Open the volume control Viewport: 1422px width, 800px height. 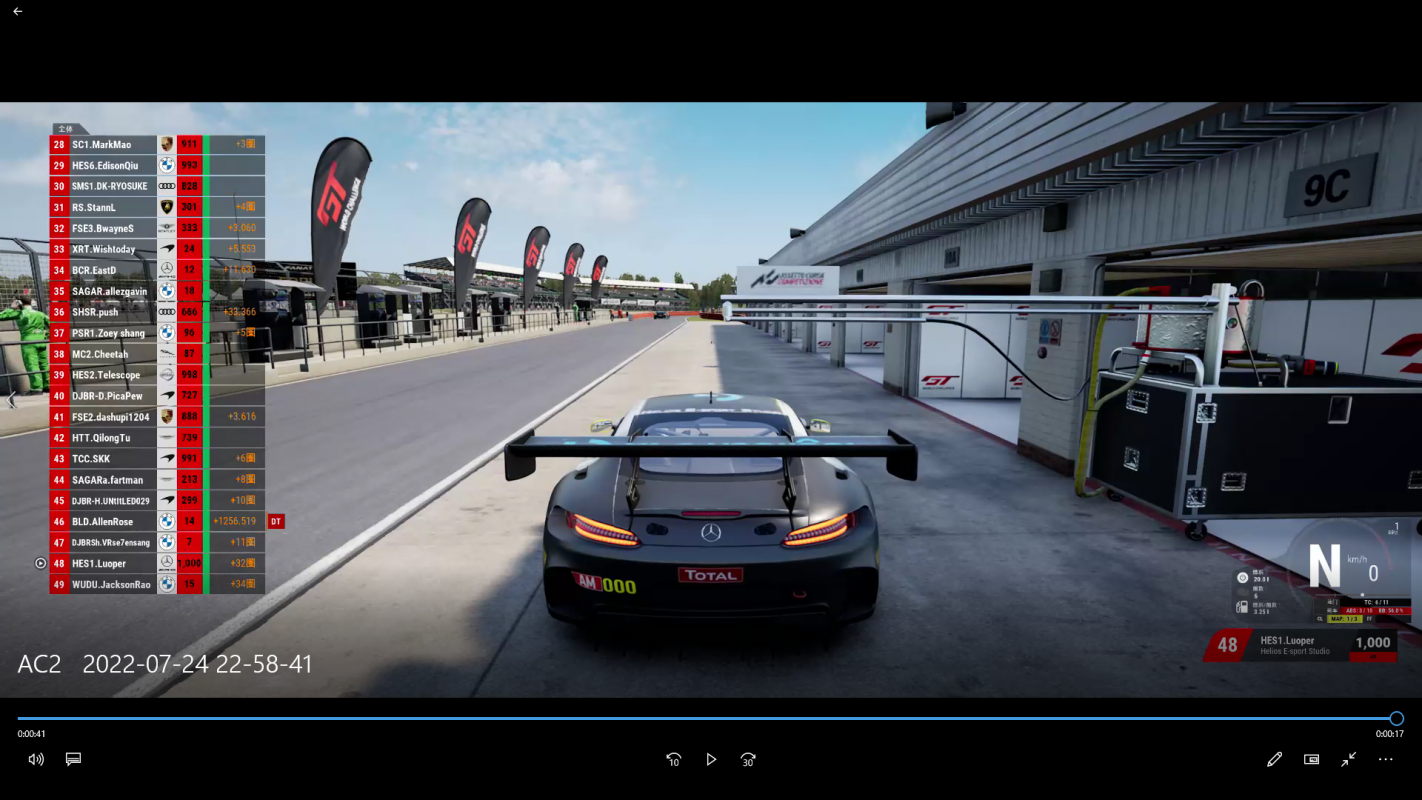point(36,759)
